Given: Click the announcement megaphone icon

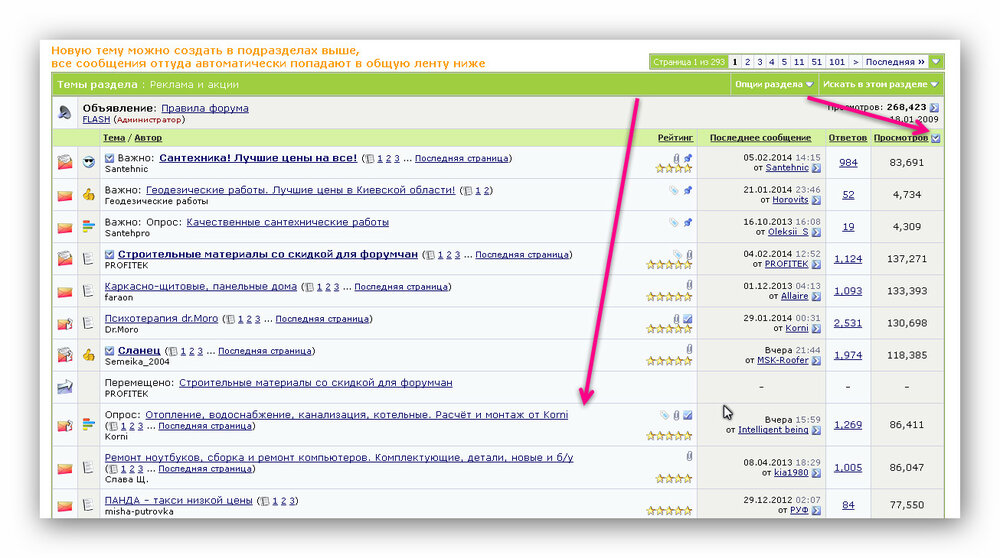Looking at the screenshot, I should [64, 113].
